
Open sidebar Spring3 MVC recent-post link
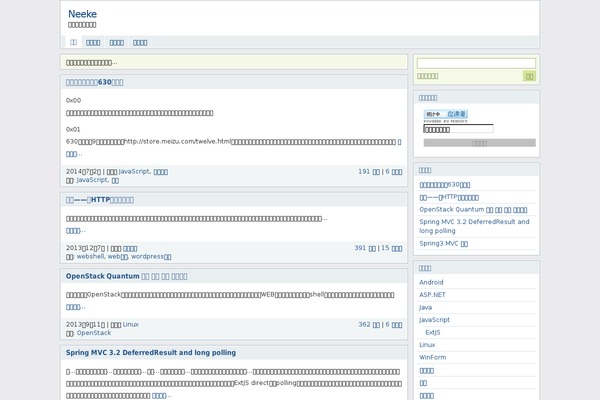[443, 243]
